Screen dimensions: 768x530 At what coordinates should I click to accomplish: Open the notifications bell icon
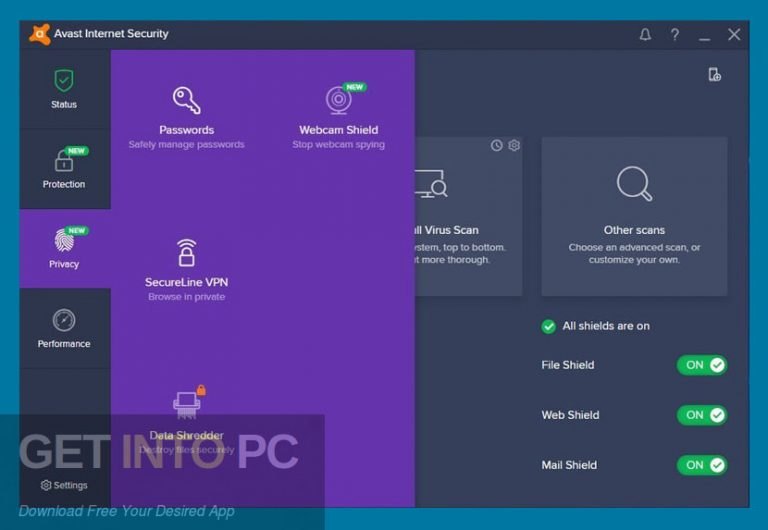(645, 34)
